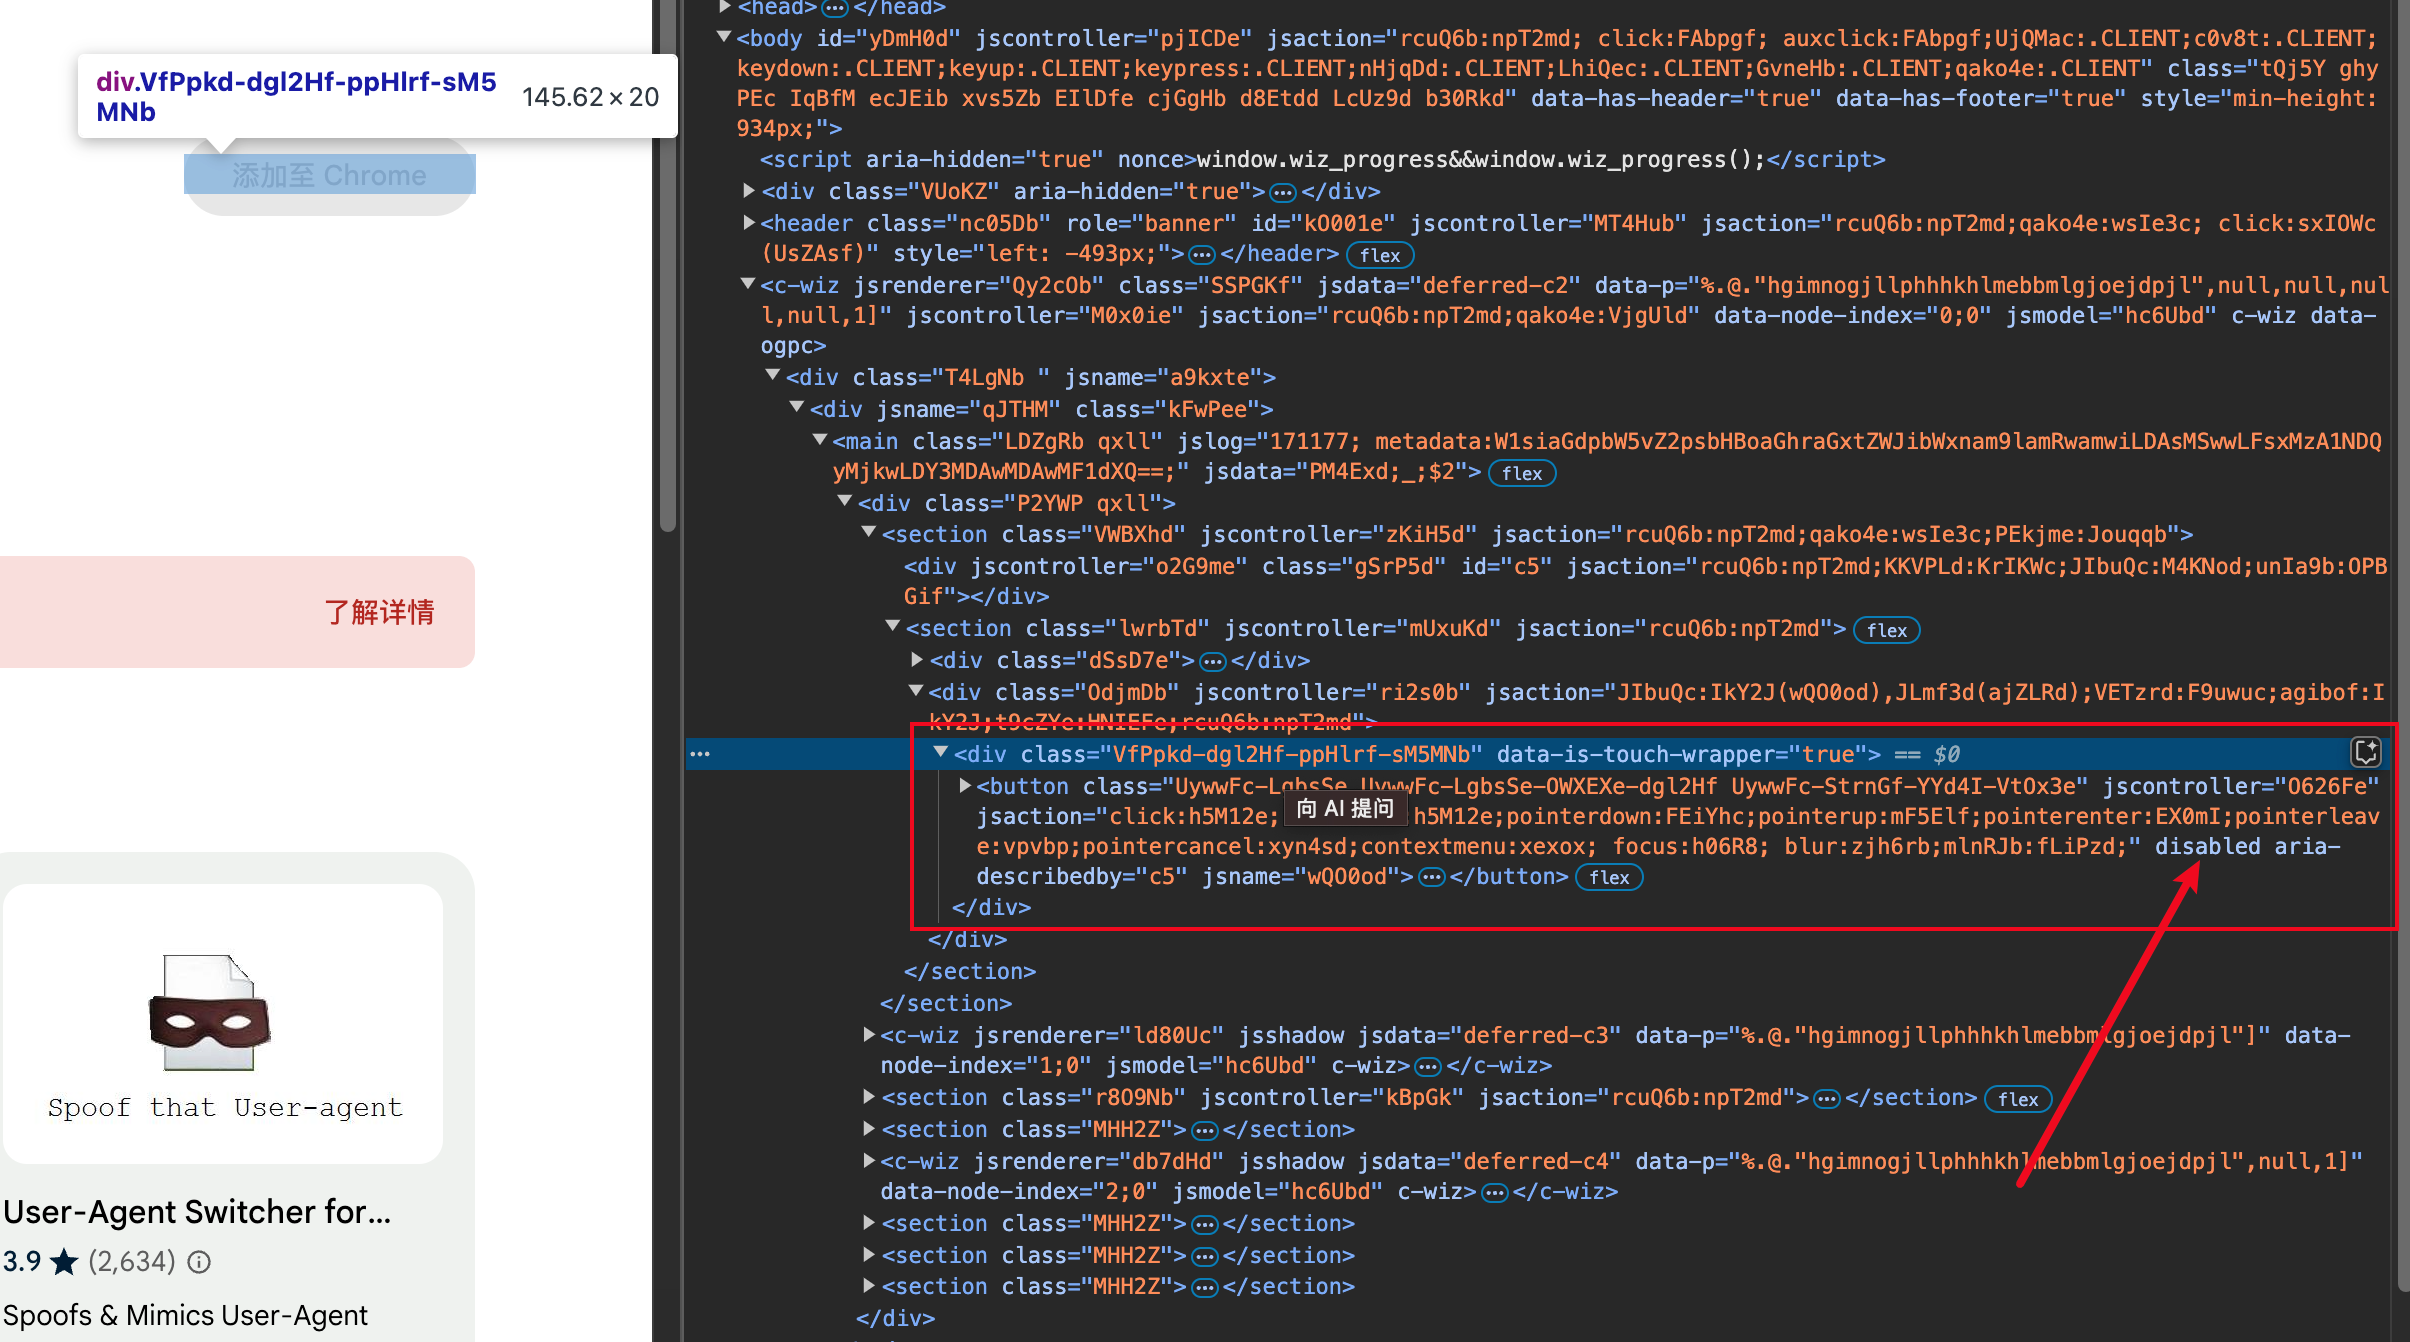
Task: Click ellipsis badge in div VUoKZ line
Action: (x=1283, y=192)
